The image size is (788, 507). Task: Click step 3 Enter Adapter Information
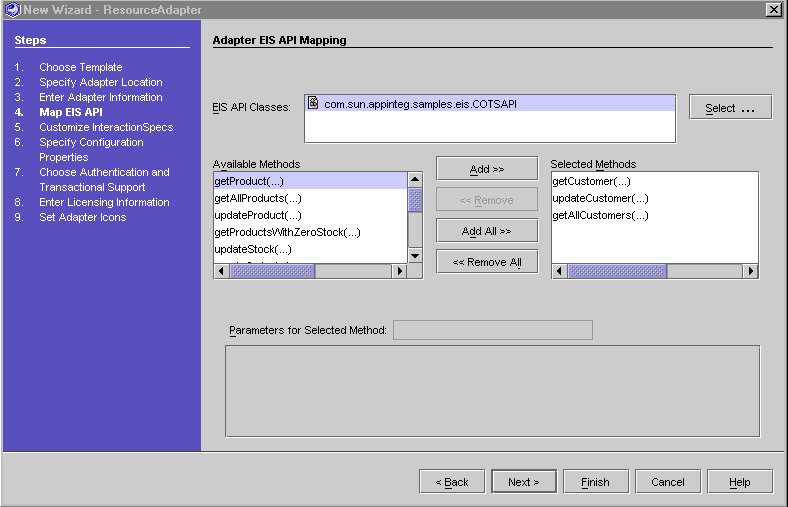click(101, 97)
